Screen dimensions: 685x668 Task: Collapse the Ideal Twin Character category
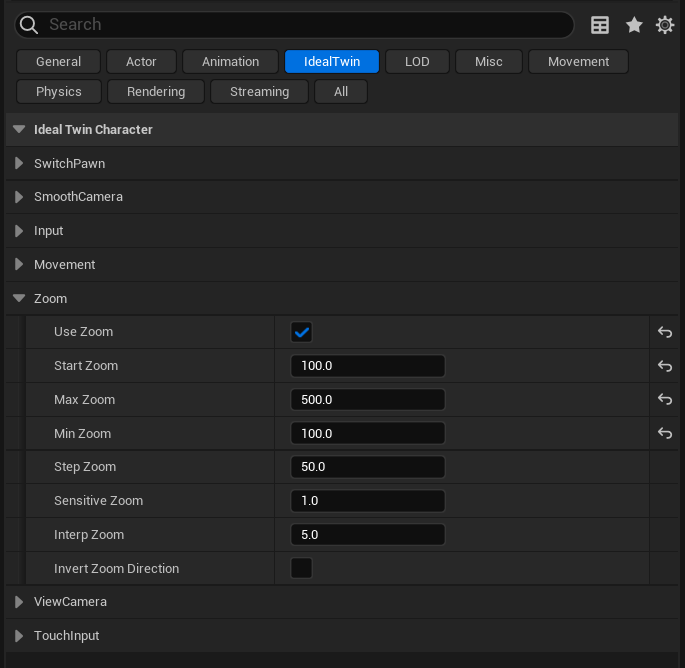pyautogui.click(x=19, y=129)
